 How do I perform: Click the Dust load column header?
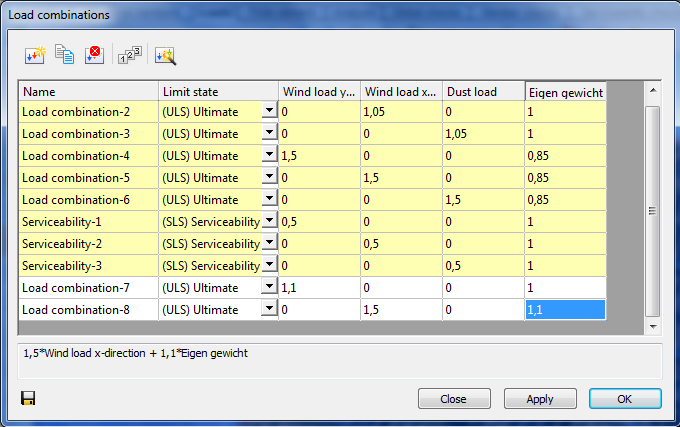coord(484,91)
